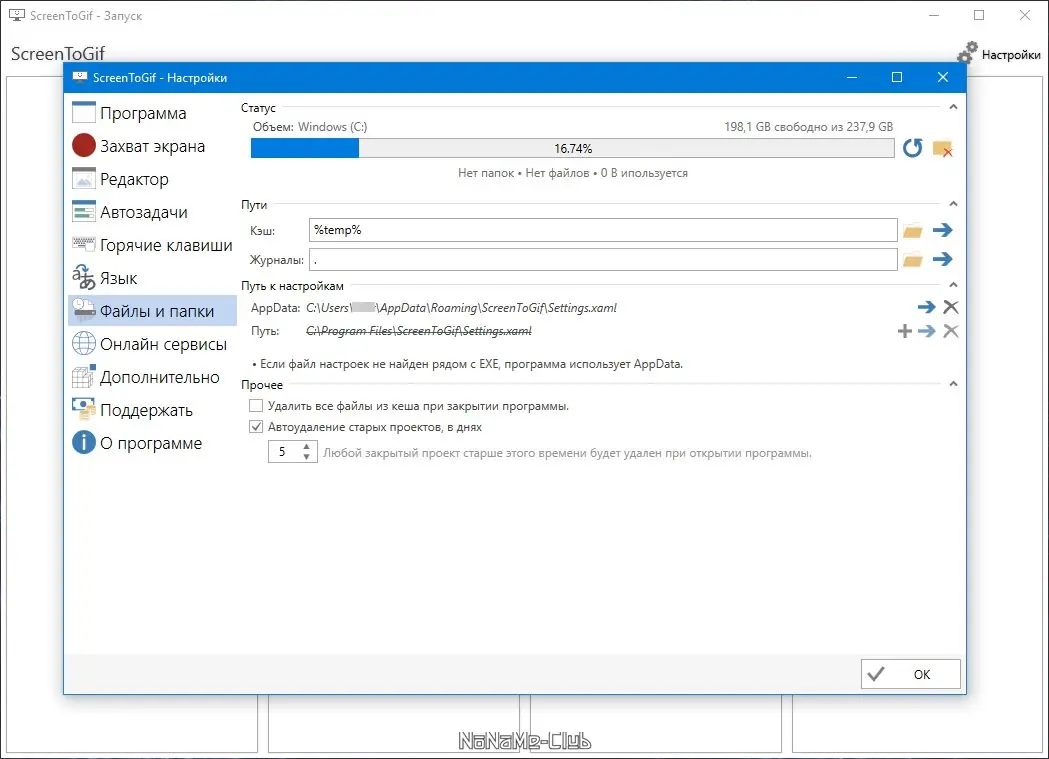Refresh the disk status with circular arrow
The image size is (1049, 759).
point(913,148)
